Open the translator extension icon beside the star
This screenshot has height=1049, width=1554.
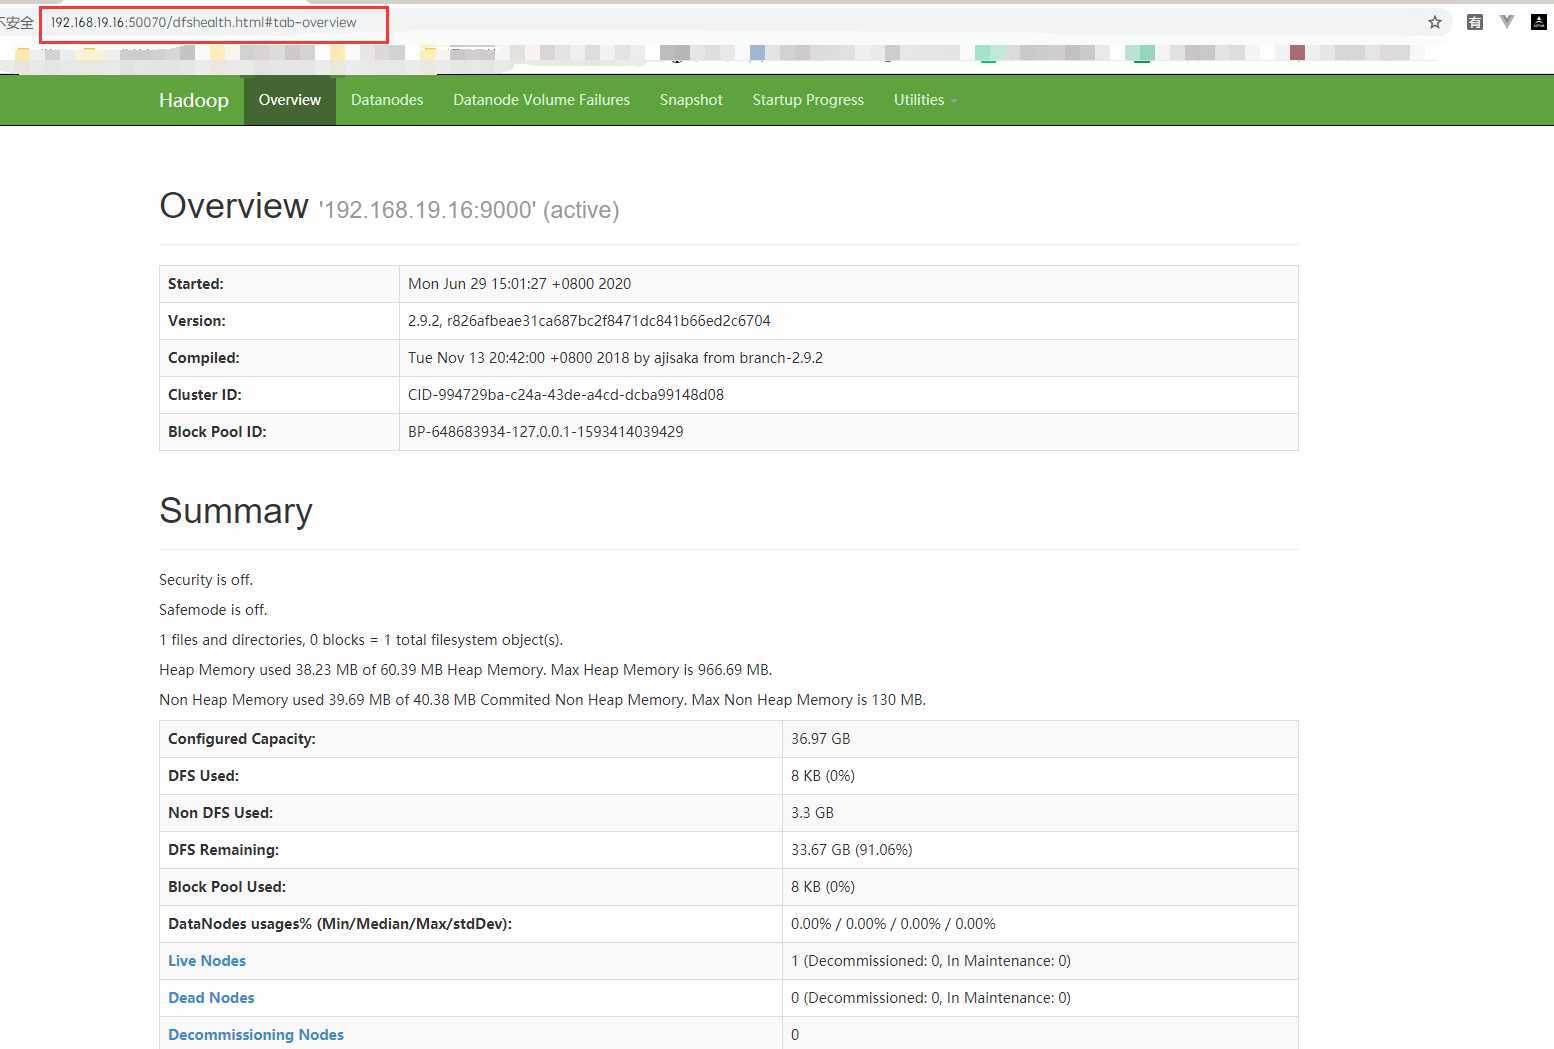pos(1474,22)
